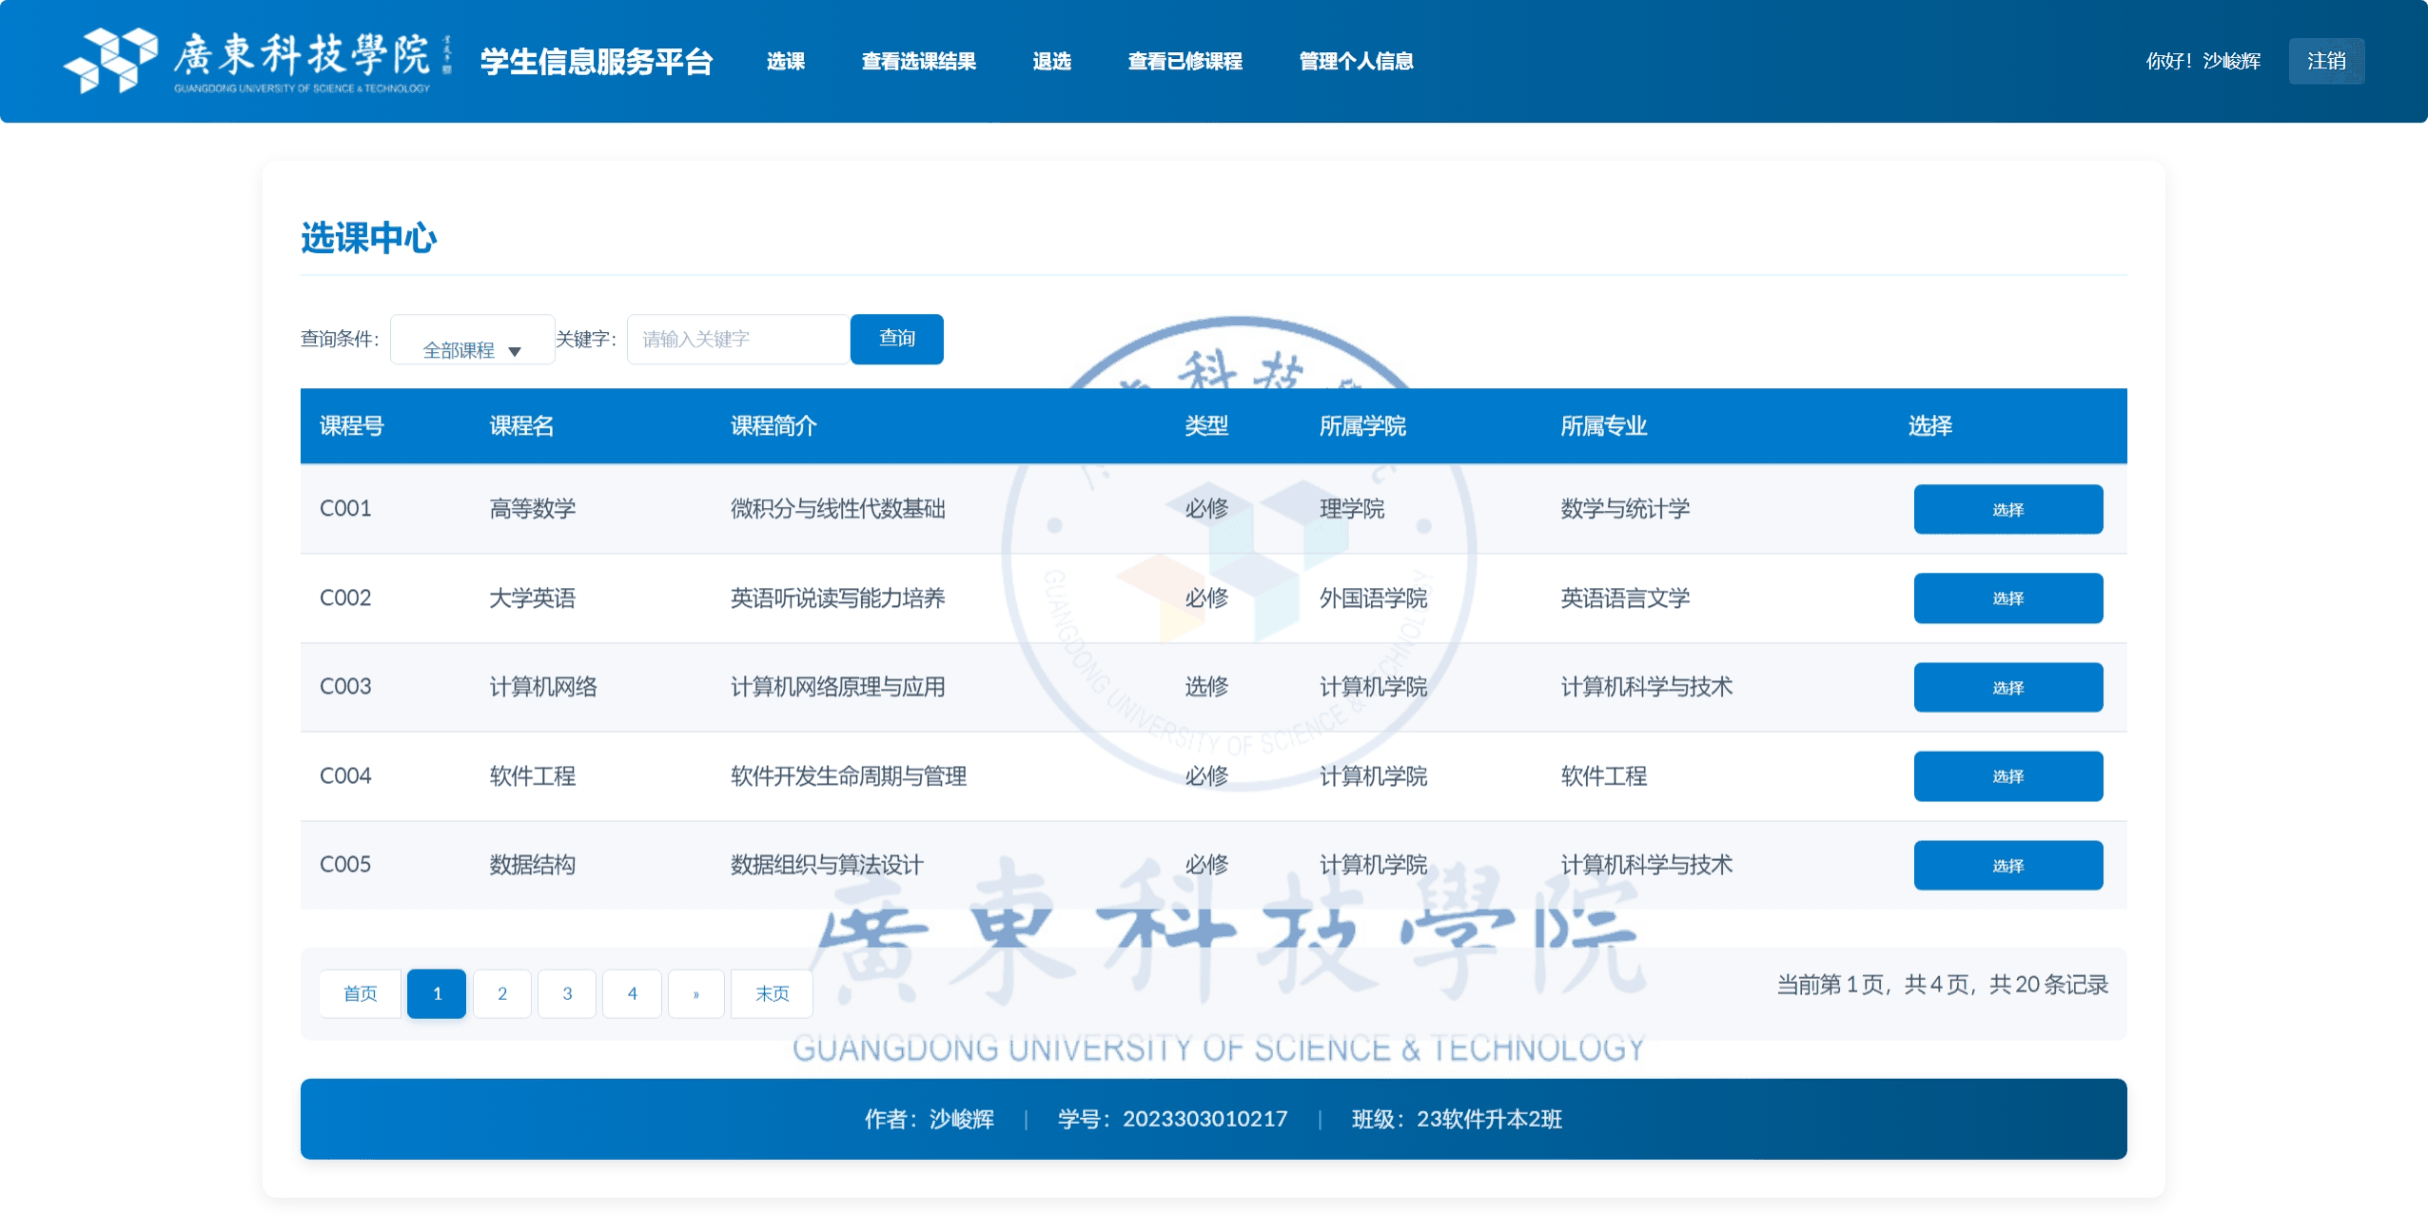Screen dimensions: 2428x1217
Task: Jump to 末页 last page
Action: 771,993
